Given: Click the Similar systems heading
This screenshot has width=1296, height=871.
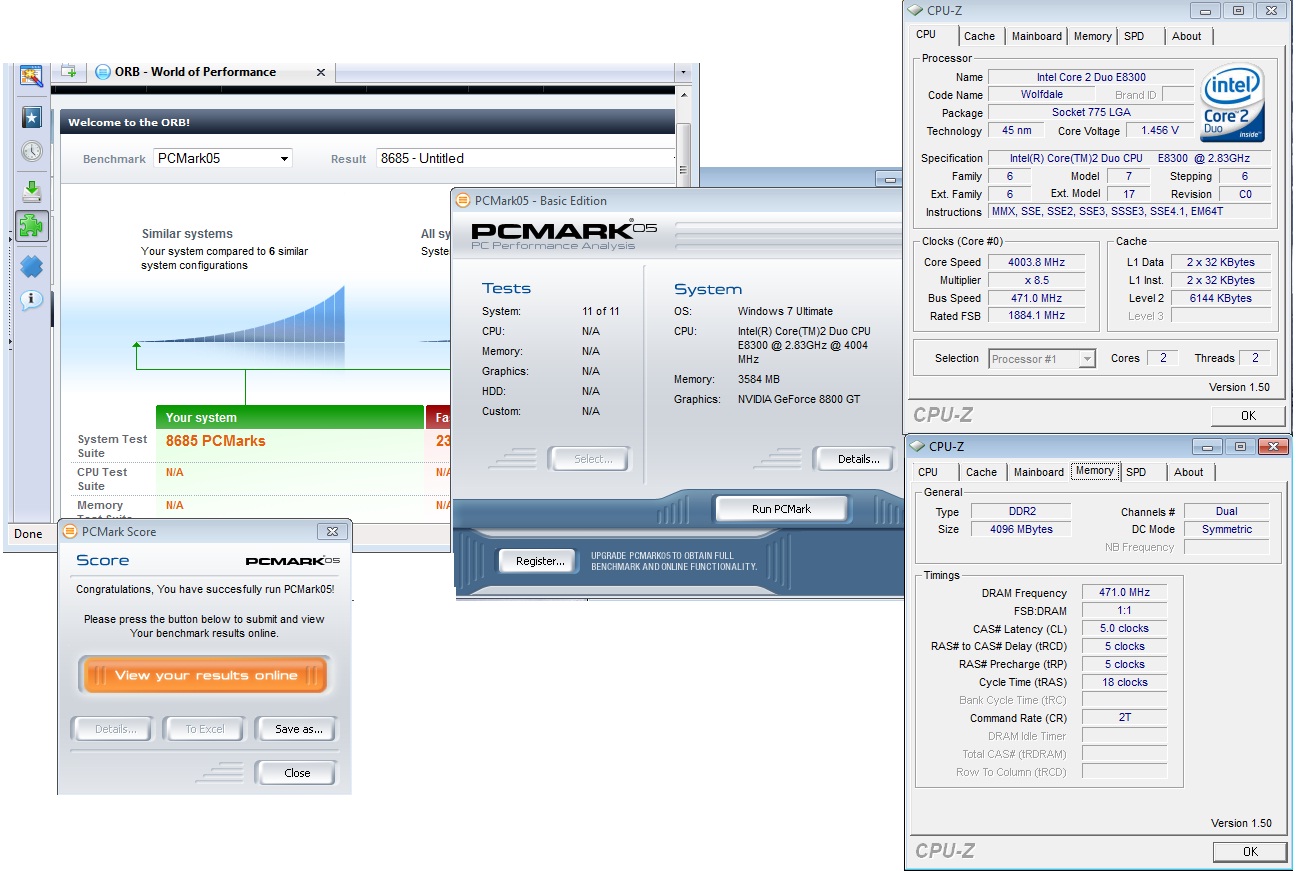Looking at the screenshot, I should 187,234.
